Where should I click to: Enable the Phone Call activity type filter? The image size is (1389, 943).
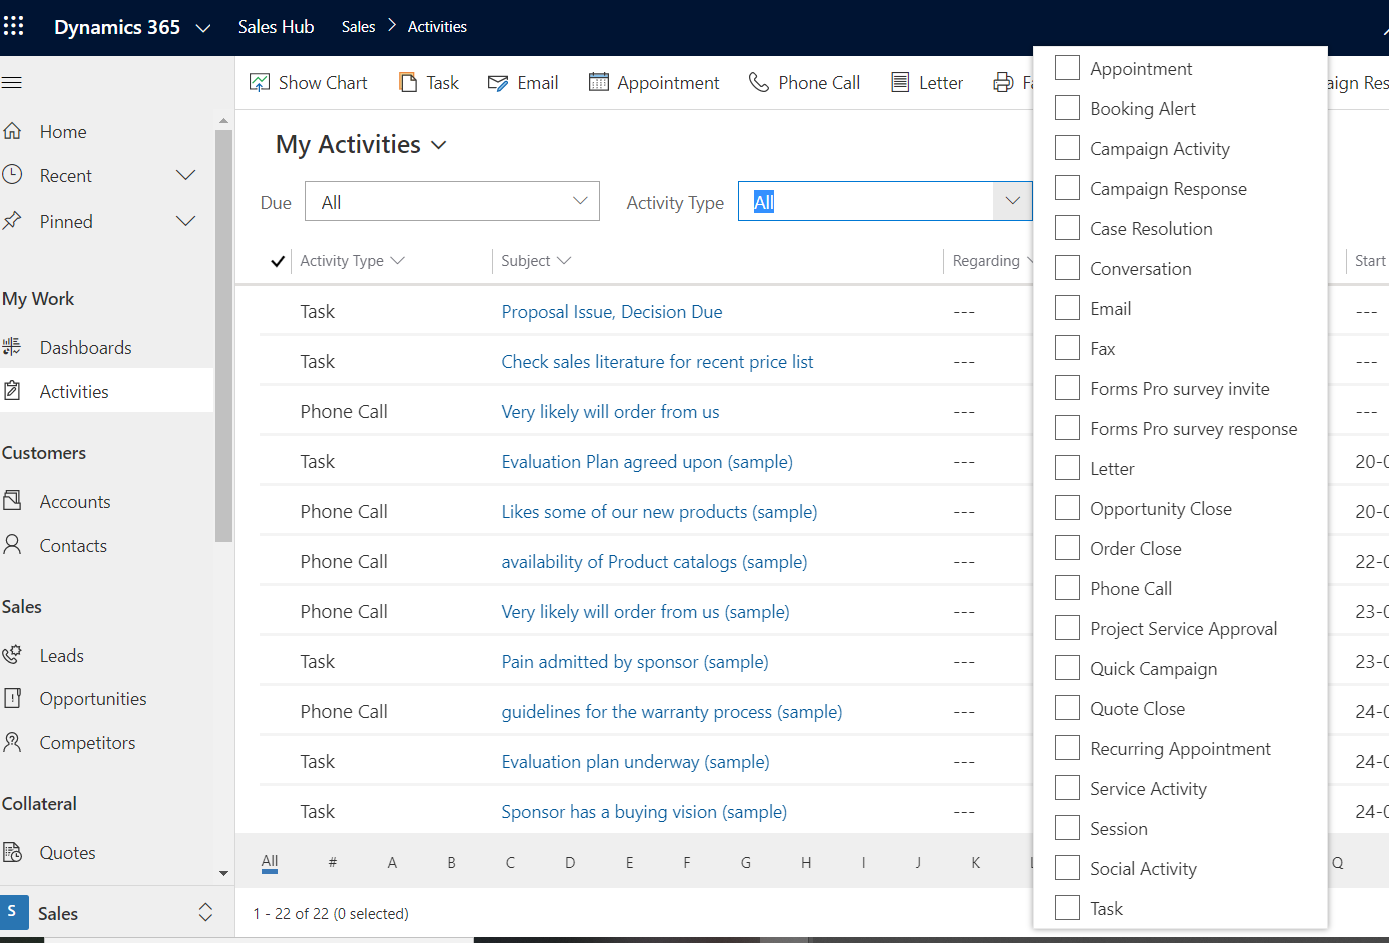[1067, 588]
